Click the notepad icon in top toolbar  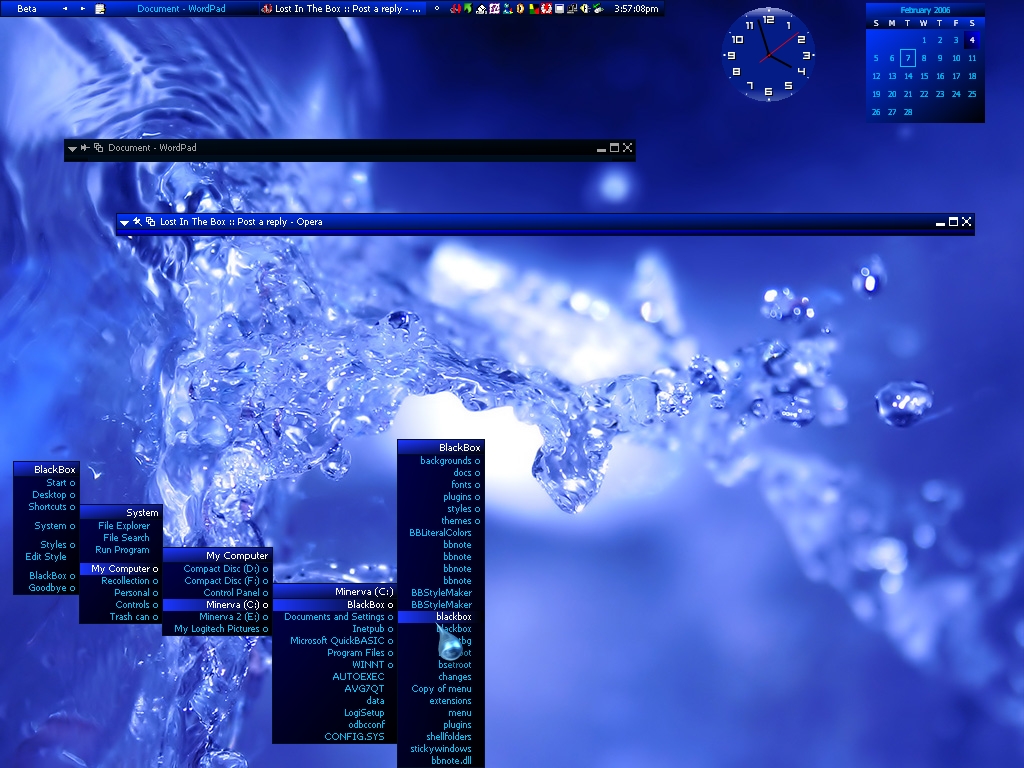coord(100,9)
